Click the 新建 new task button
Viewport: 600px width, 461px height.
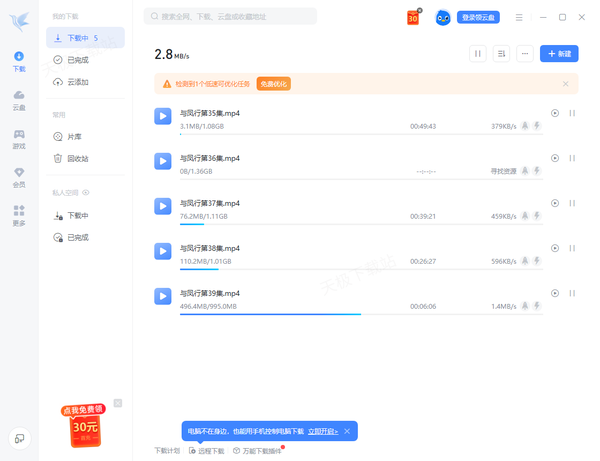(x=559, y=54)
